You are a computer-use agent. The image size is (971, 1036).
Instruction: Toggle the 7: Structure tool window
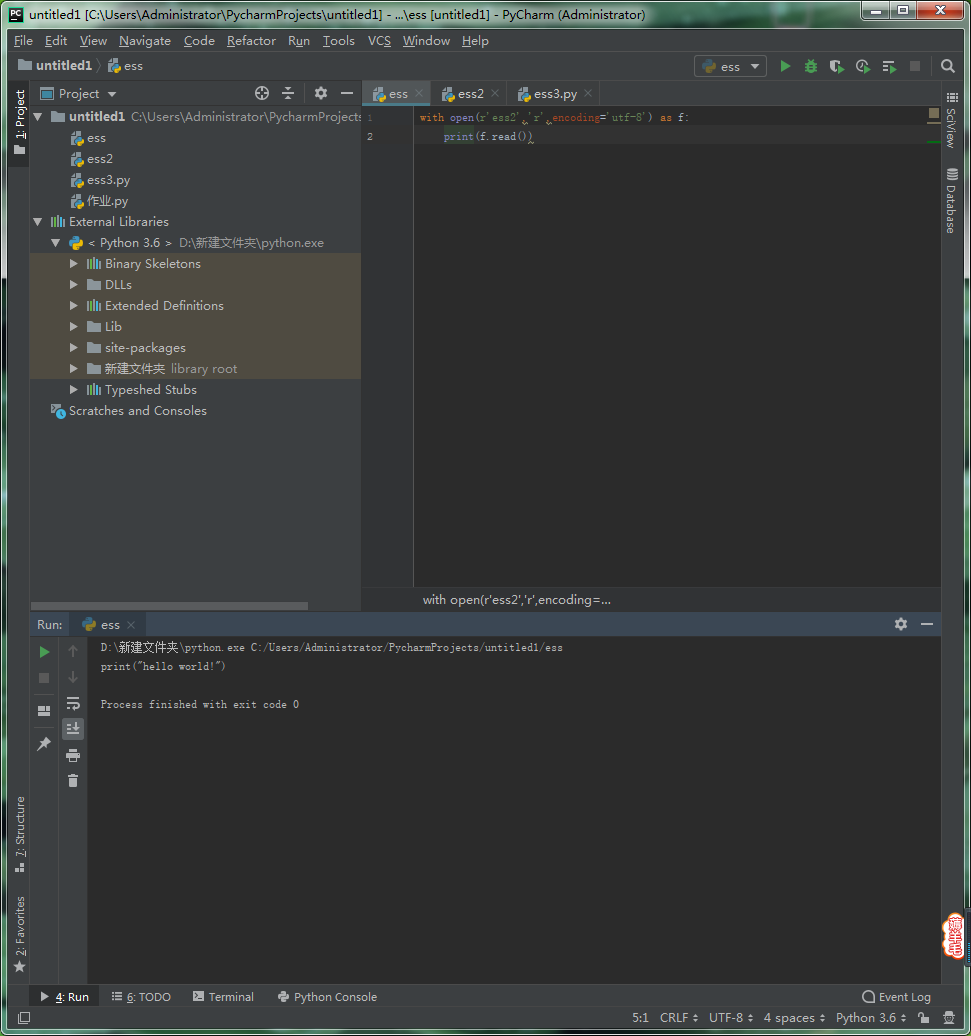pyautogui.click(x=19, y=834)
